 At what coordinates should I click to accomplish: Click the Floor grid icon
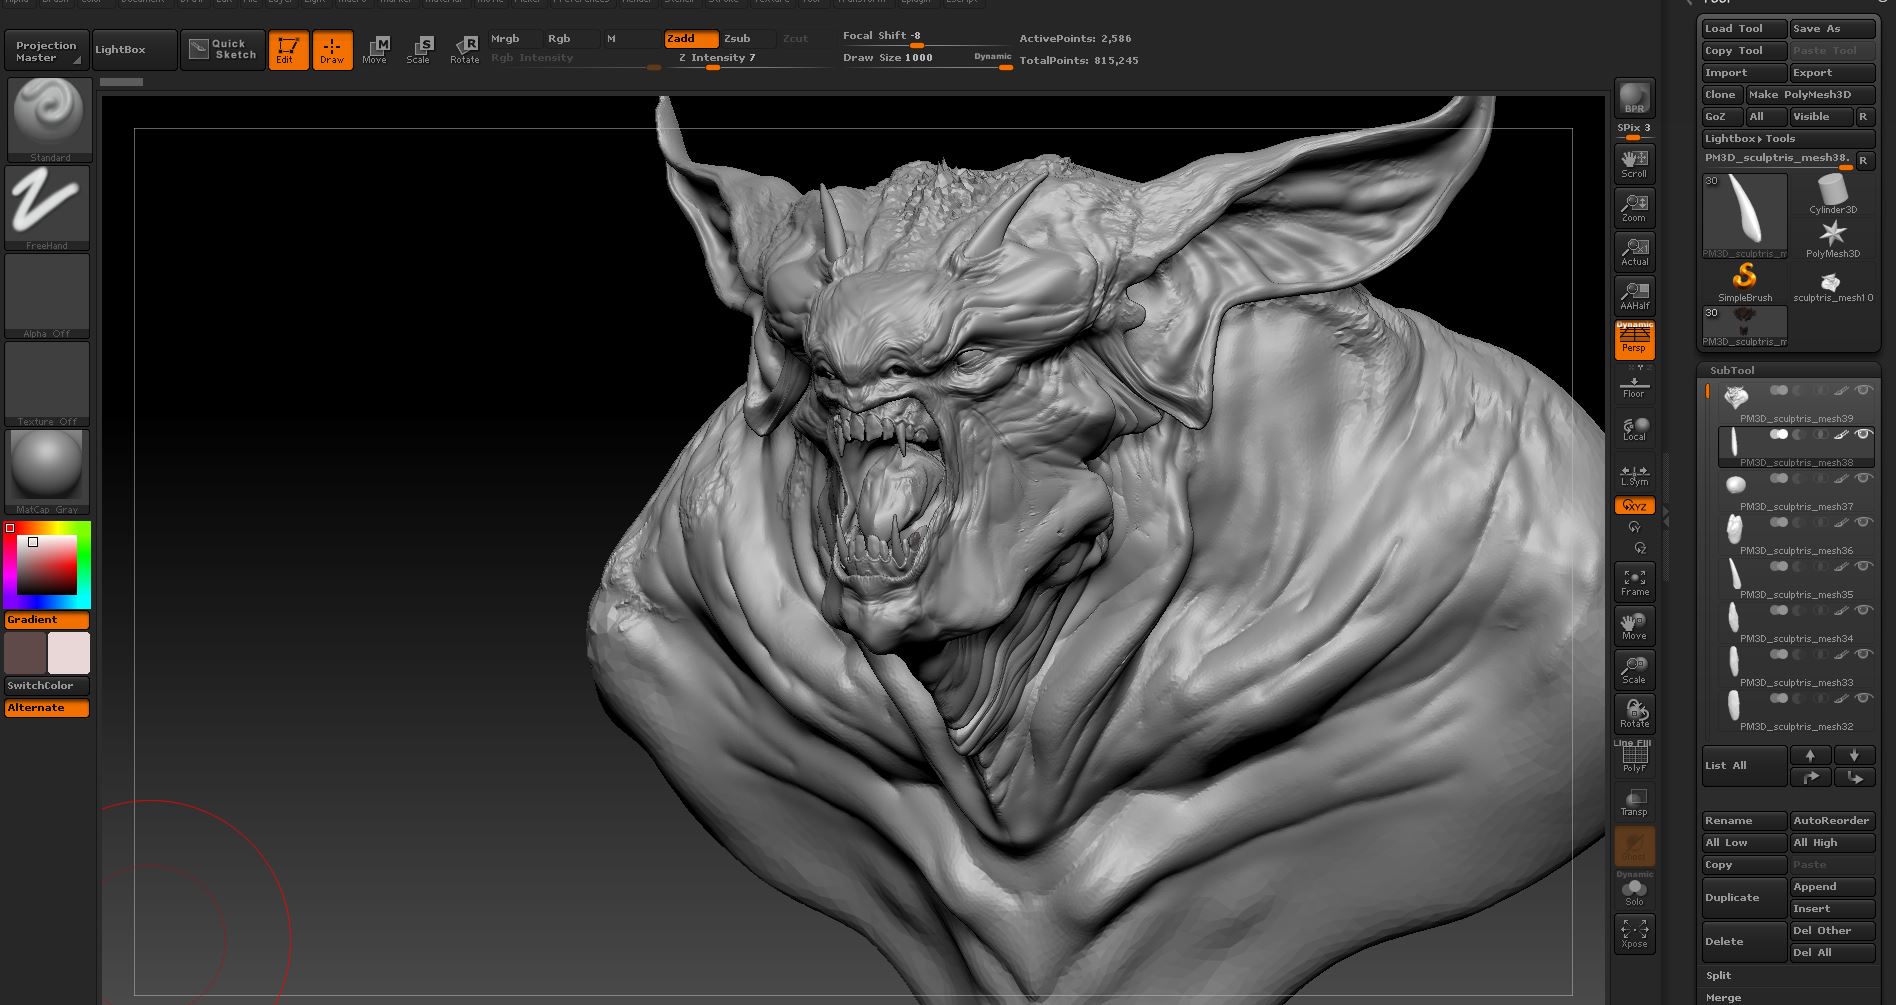click(x=1634, y=385)
